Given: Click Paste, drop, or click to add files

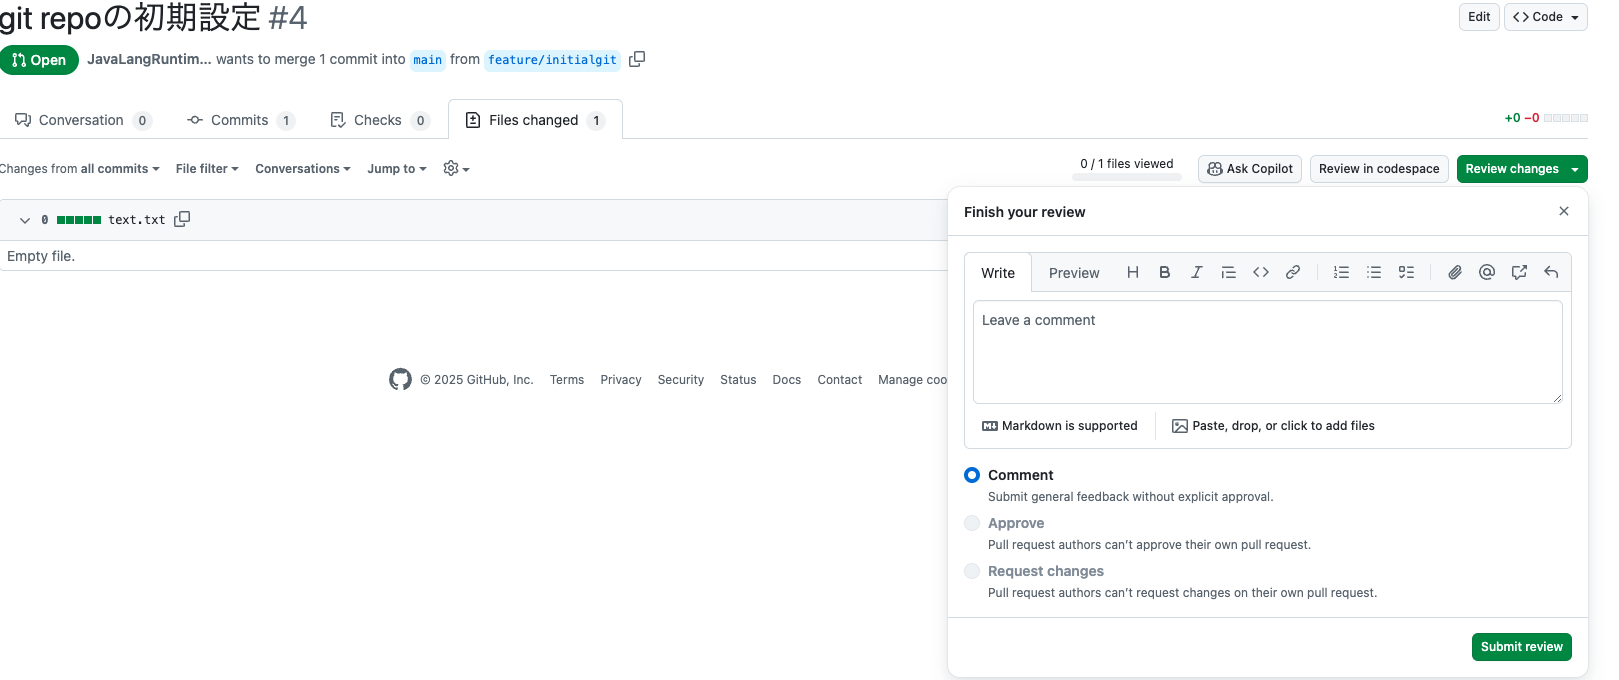Looking at the screenshot, I should pos(1273,426).
